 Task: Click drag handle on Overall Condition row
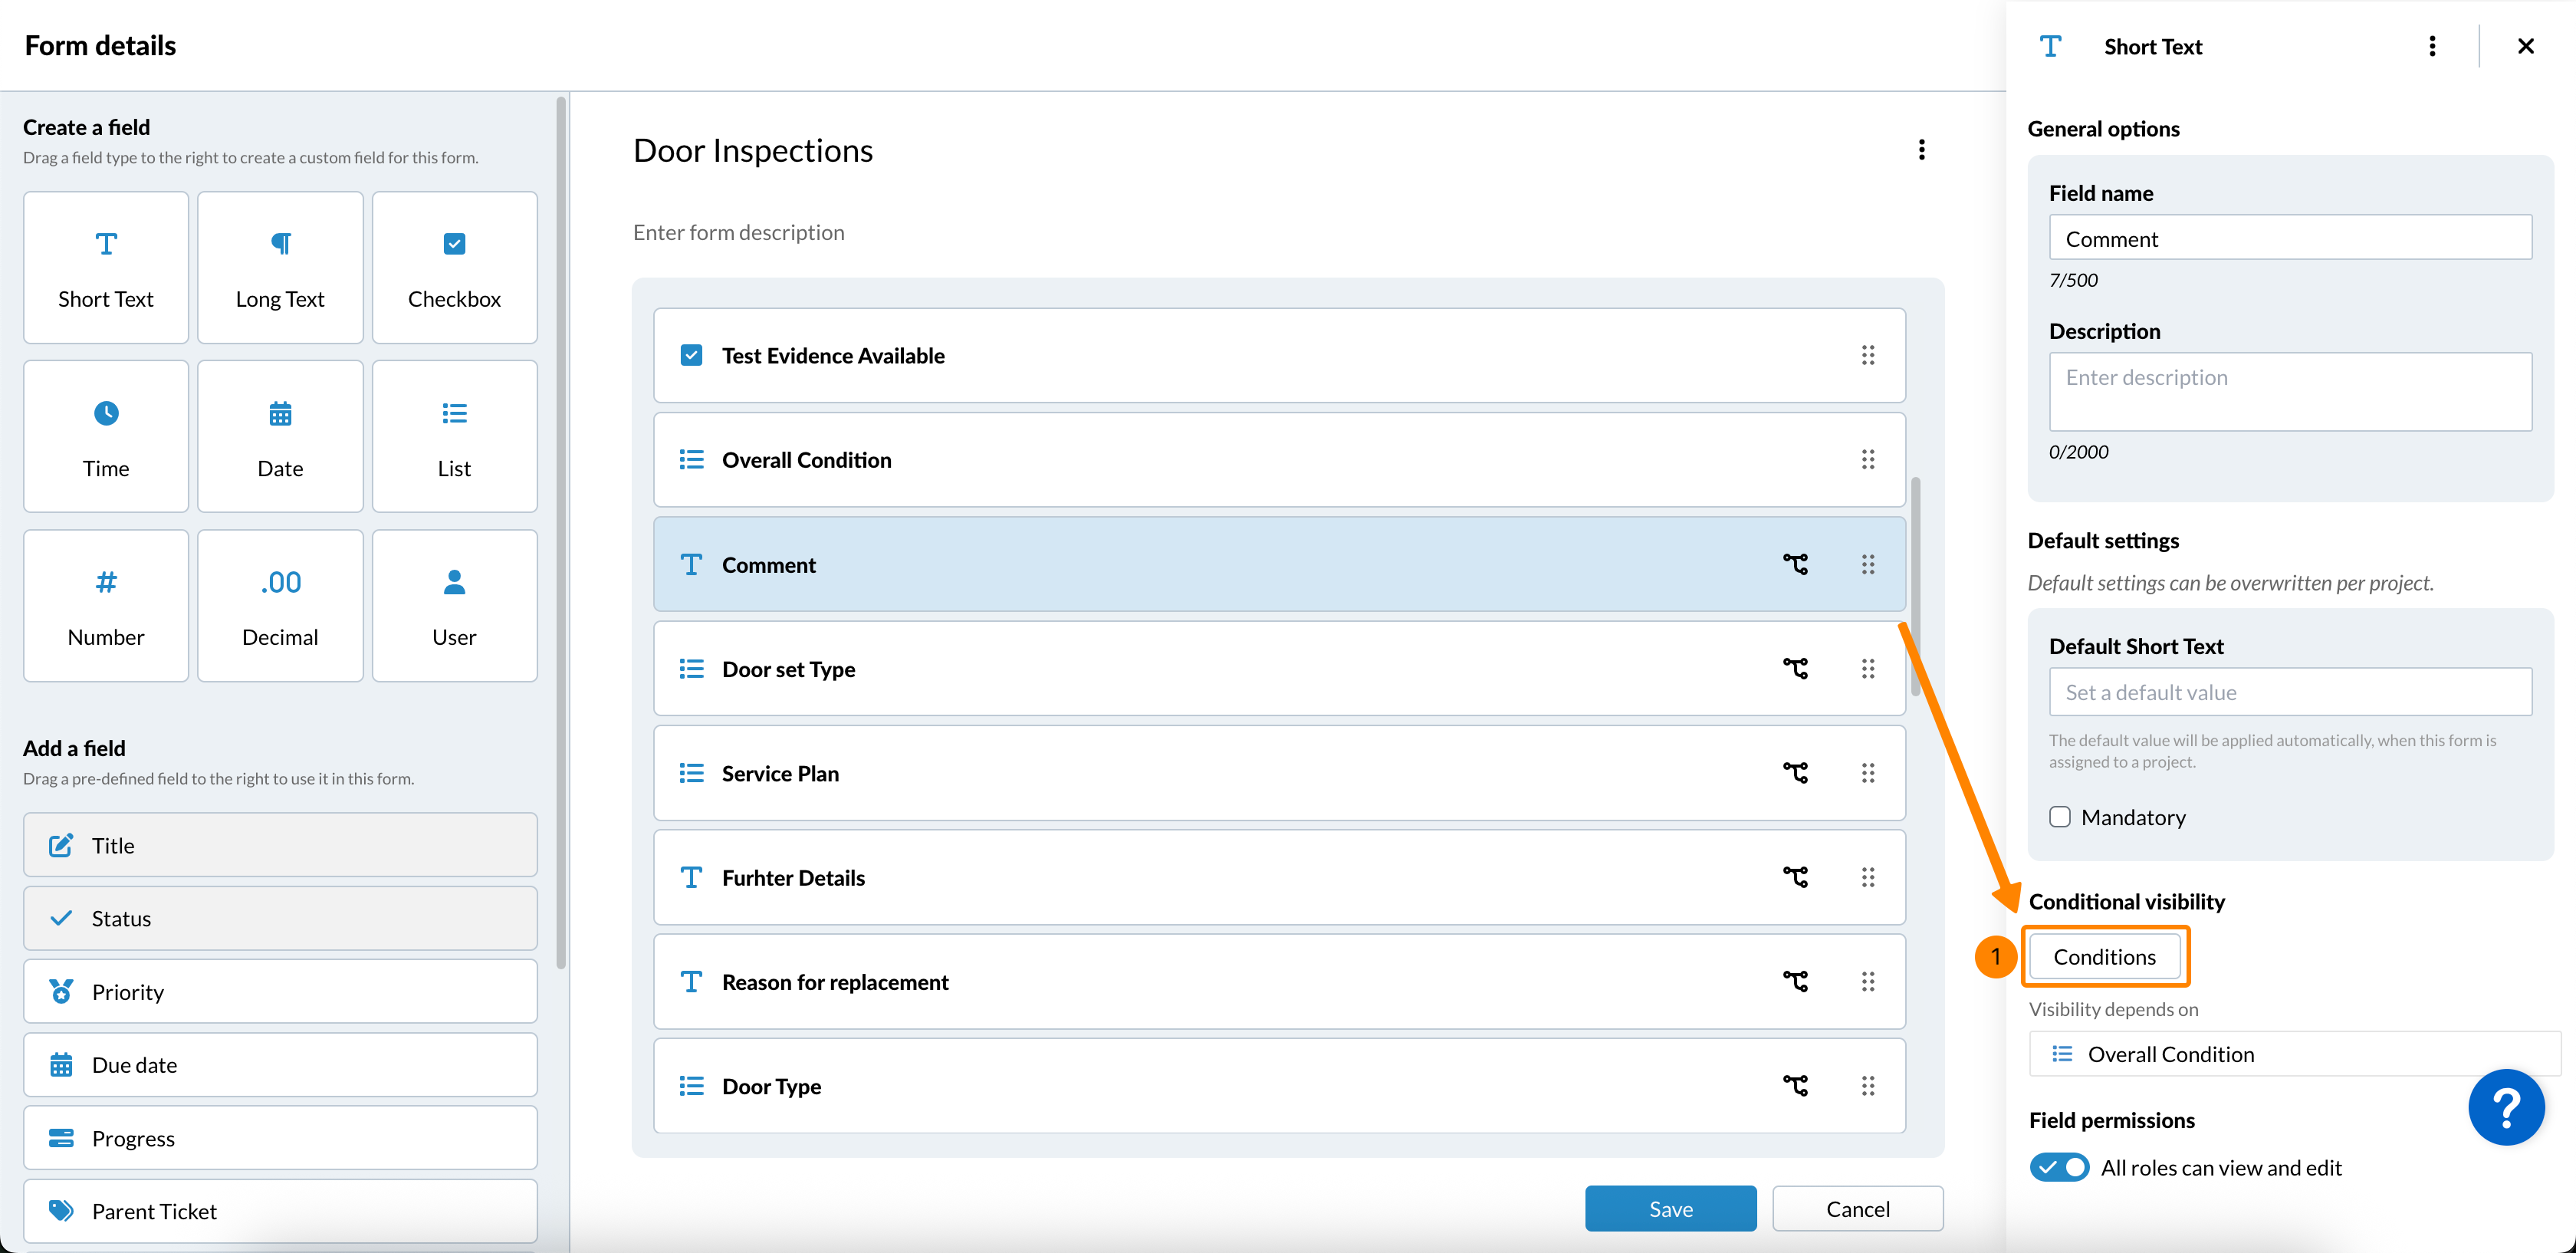pos(1867,460)
